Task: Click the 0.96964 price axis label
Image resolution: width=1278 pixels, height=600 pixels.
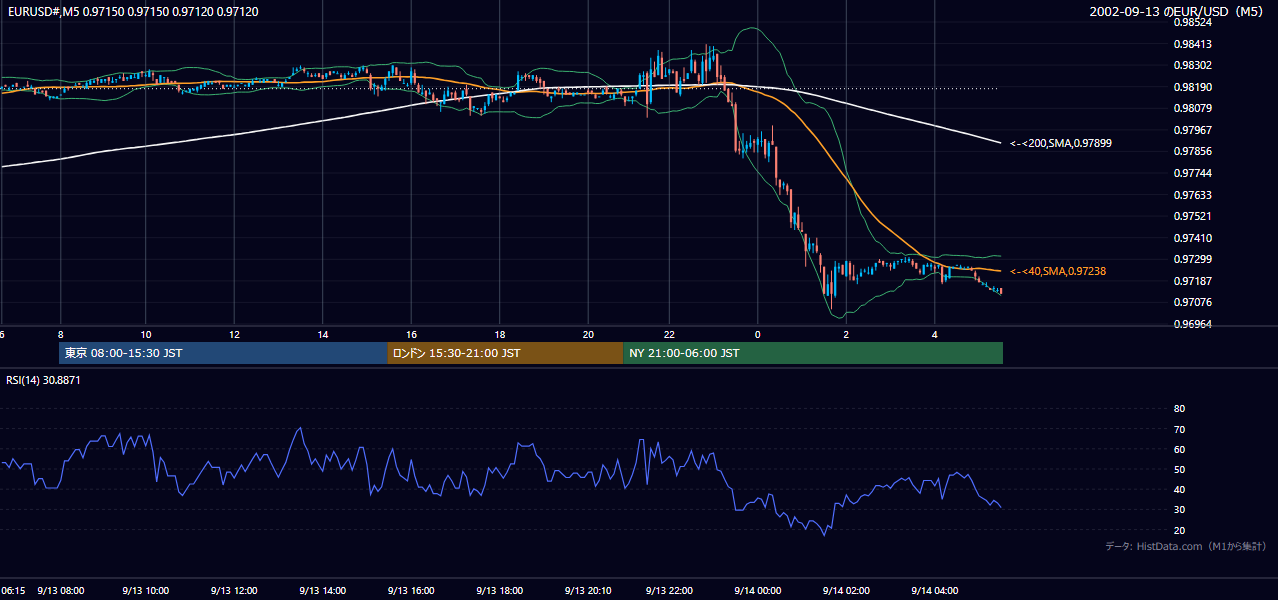Action: 1193,324
